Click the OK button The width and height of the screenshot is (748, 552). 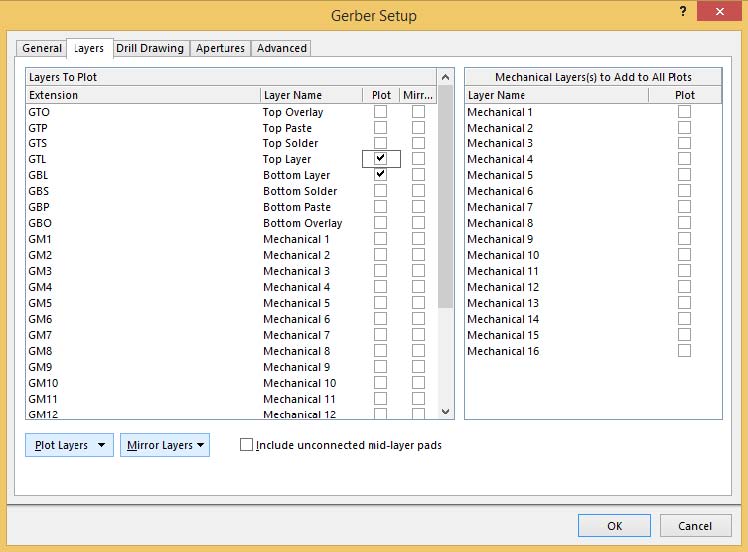(614, 526)
